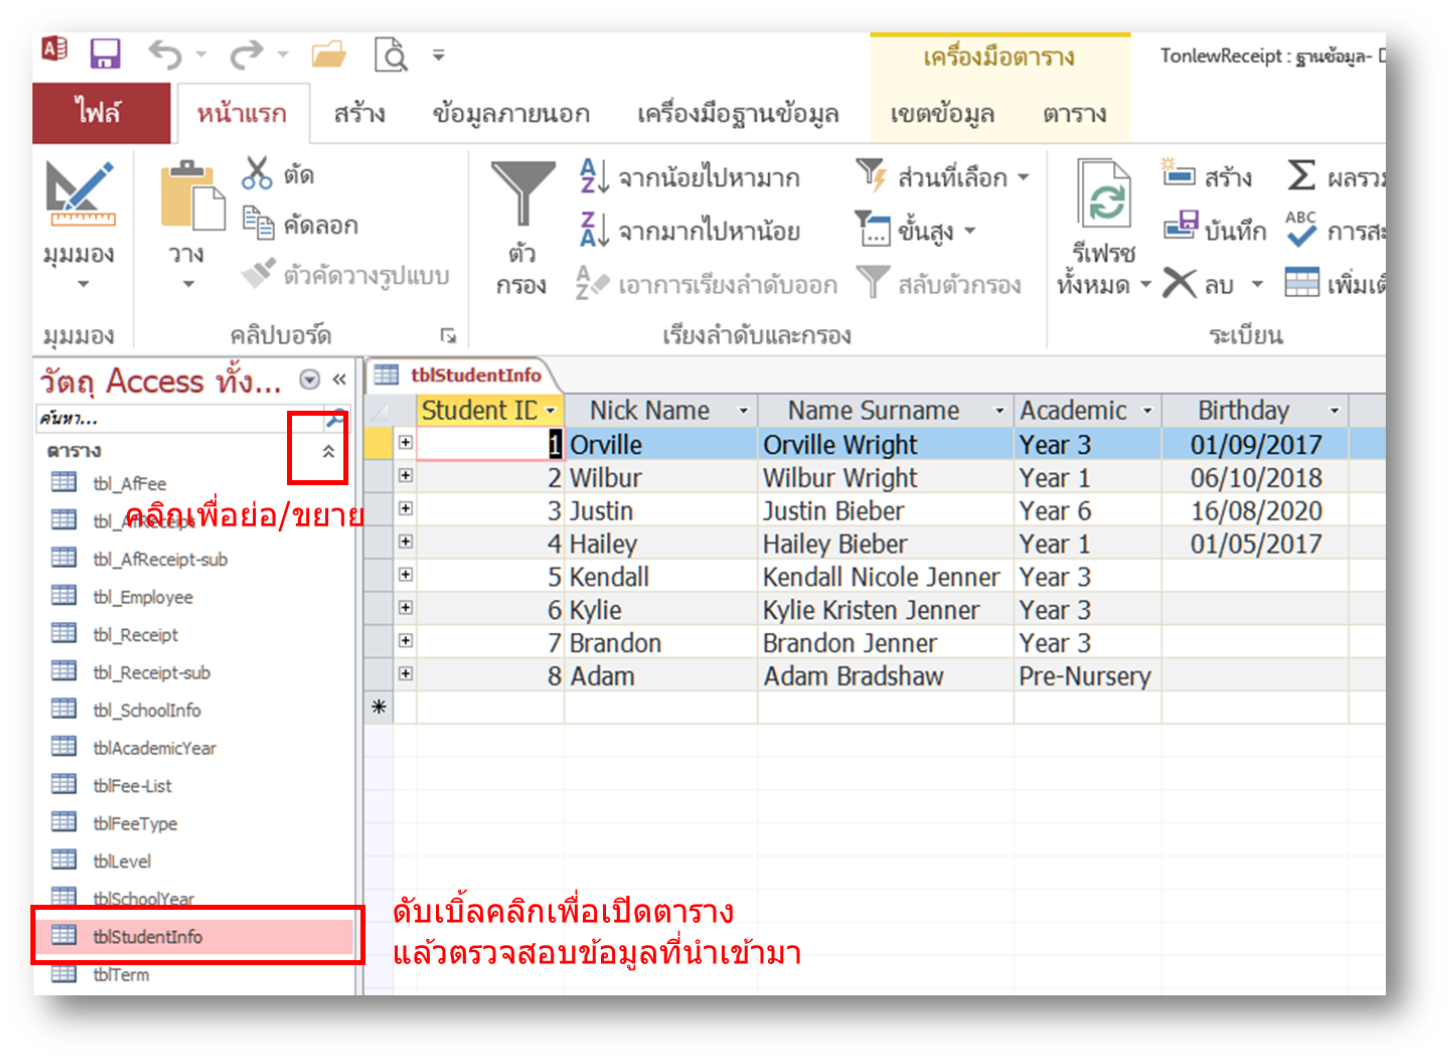Click the Refresh All (รีเฟรชทั้งหมด) icon
1451x1061 pixels.
1104,197
